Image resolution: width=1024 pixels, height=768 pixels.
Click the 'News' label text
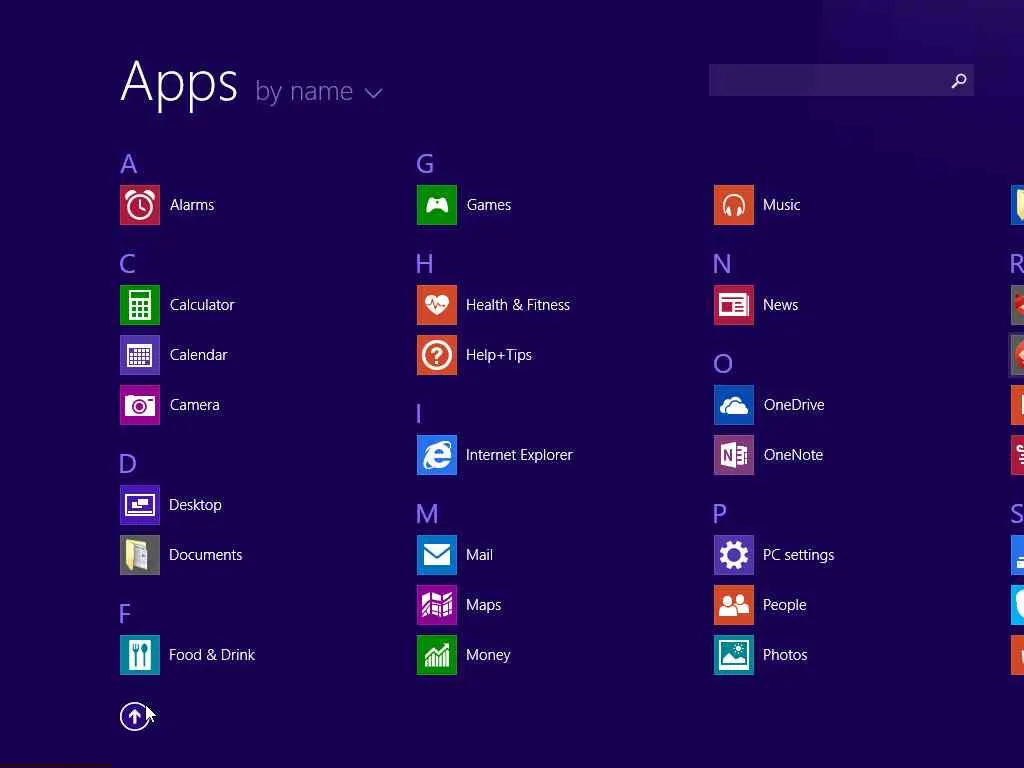780,305
